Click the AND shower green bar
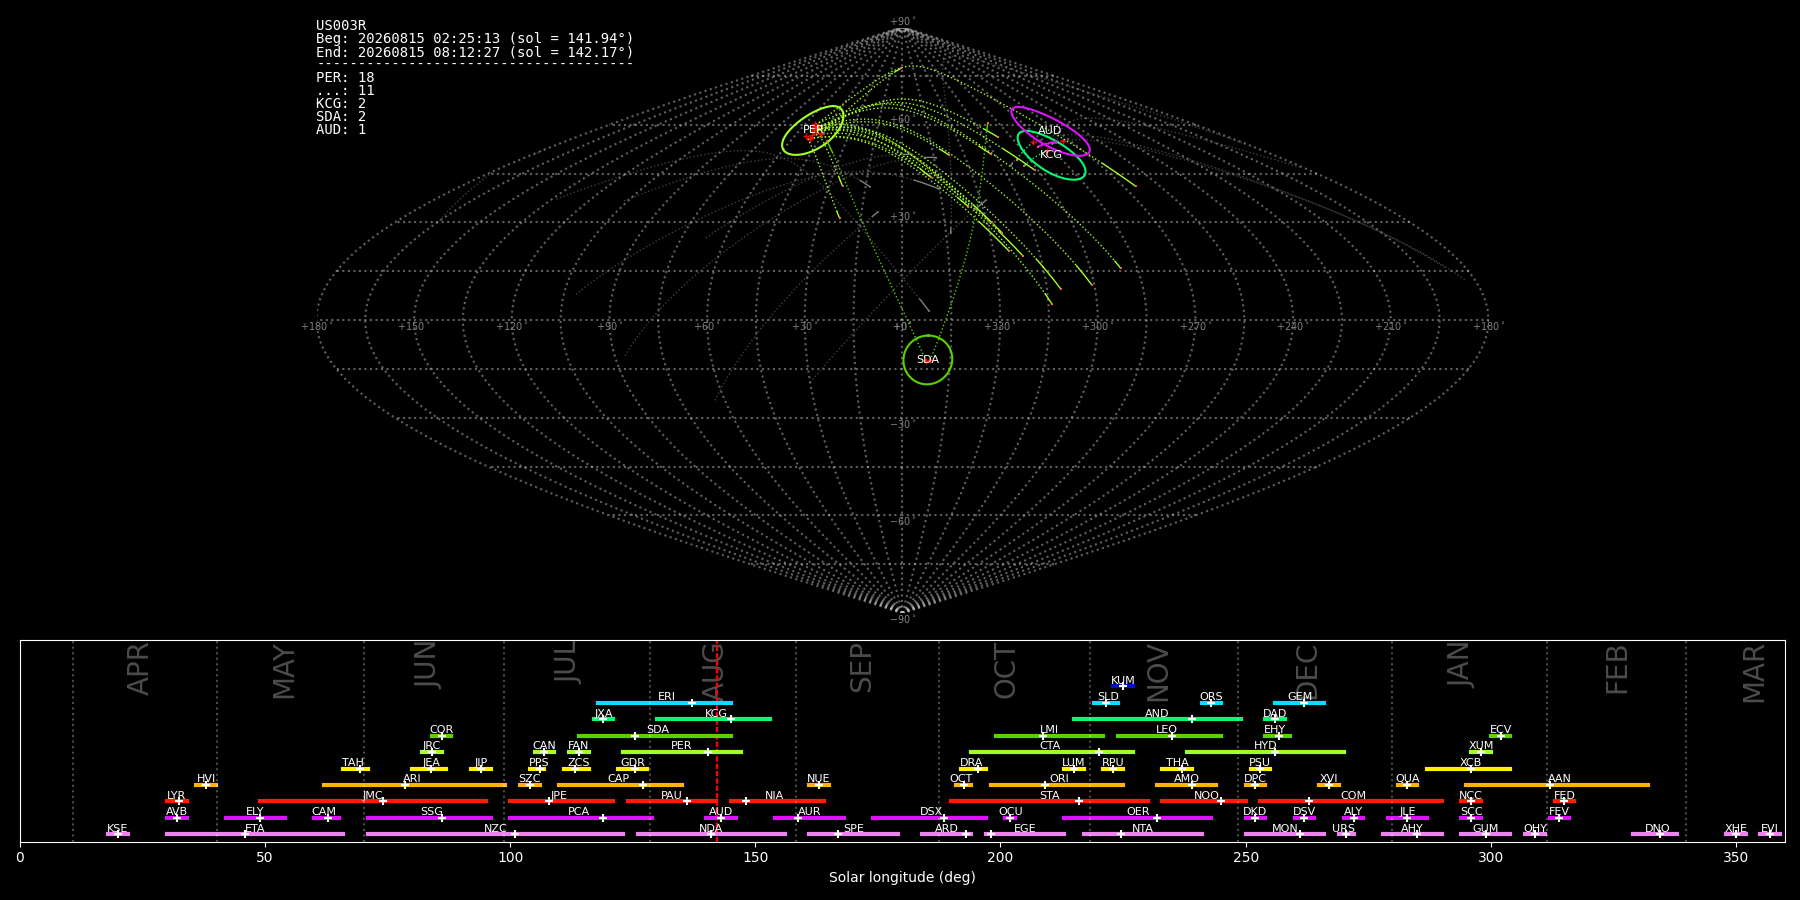This screenshot has height=900, width=1800. pyautogui.click(x=1157, y=719)
